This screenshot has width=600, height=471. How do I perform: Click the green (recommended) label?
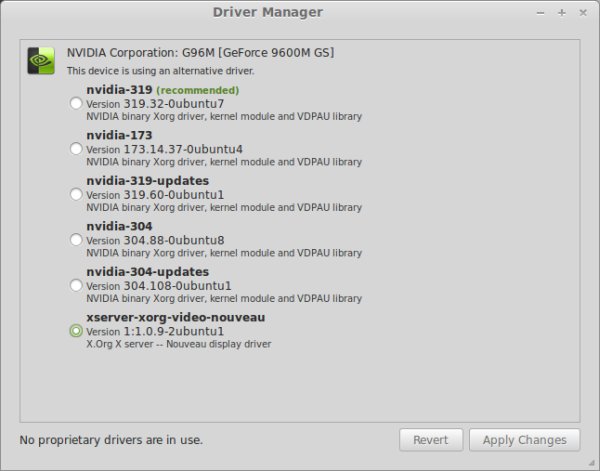[197, 90]
